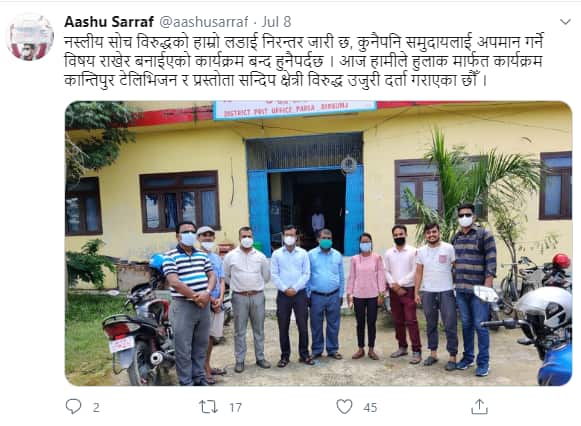This screenshot has width=581, height=426.
Task: Like the tweet with the heart icon
Action: (x=344, y=407)
